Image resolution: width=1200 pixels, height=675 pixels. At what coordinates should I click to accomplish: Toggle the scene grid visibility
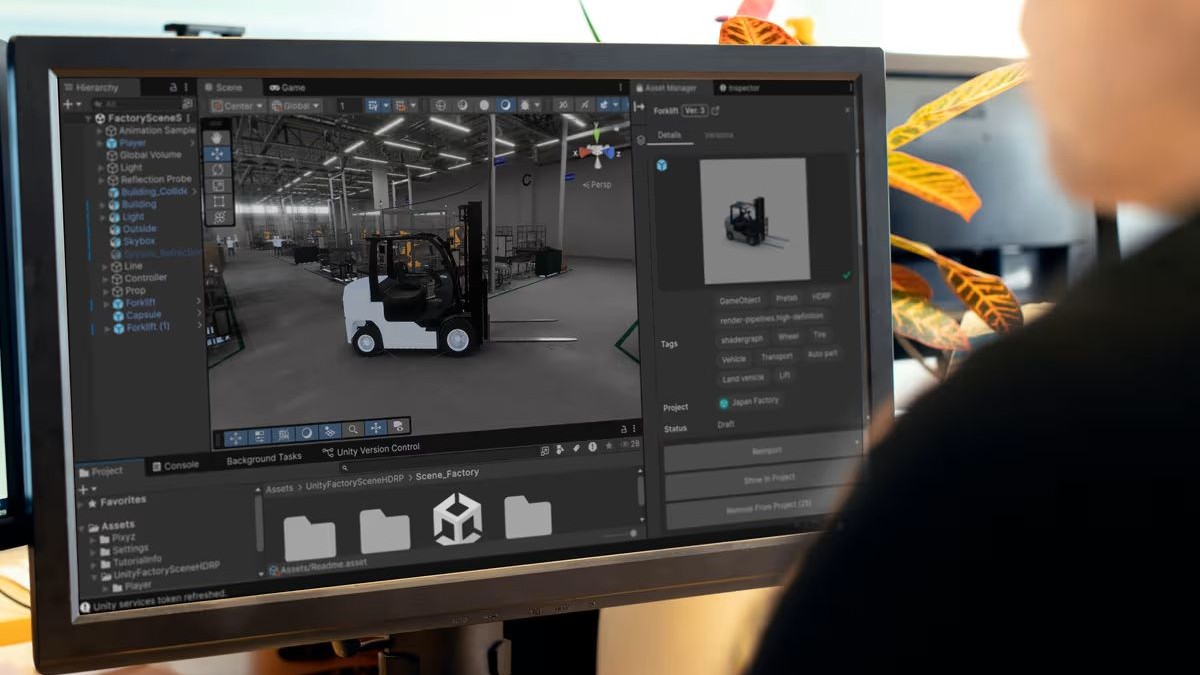point(374,105)
